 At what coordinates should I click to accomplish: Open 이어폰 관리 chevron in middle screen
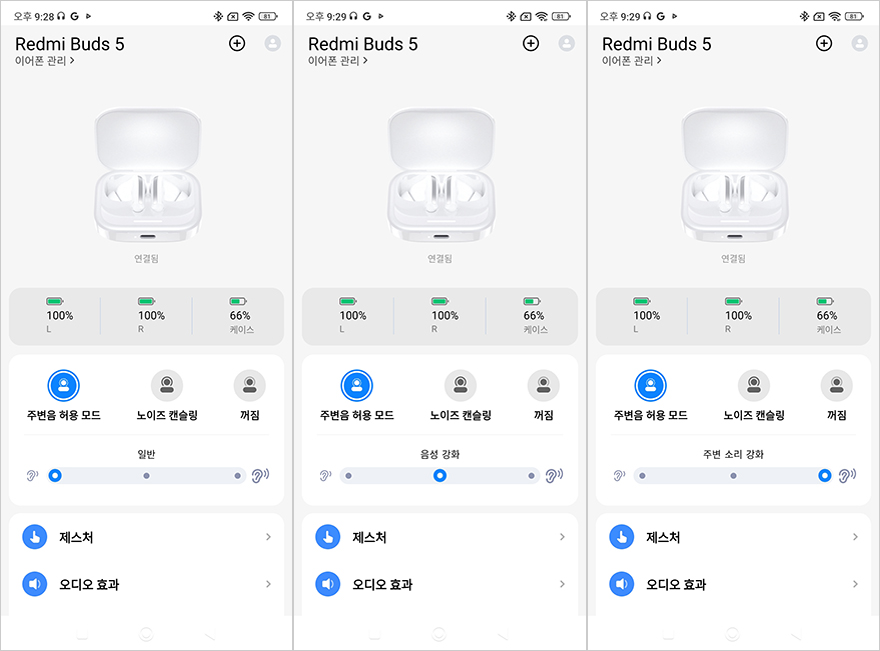point(365,61)
